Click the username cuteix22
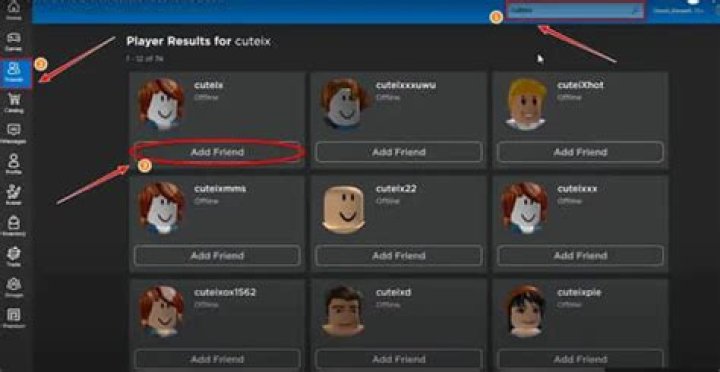 (x=396, y=189)
